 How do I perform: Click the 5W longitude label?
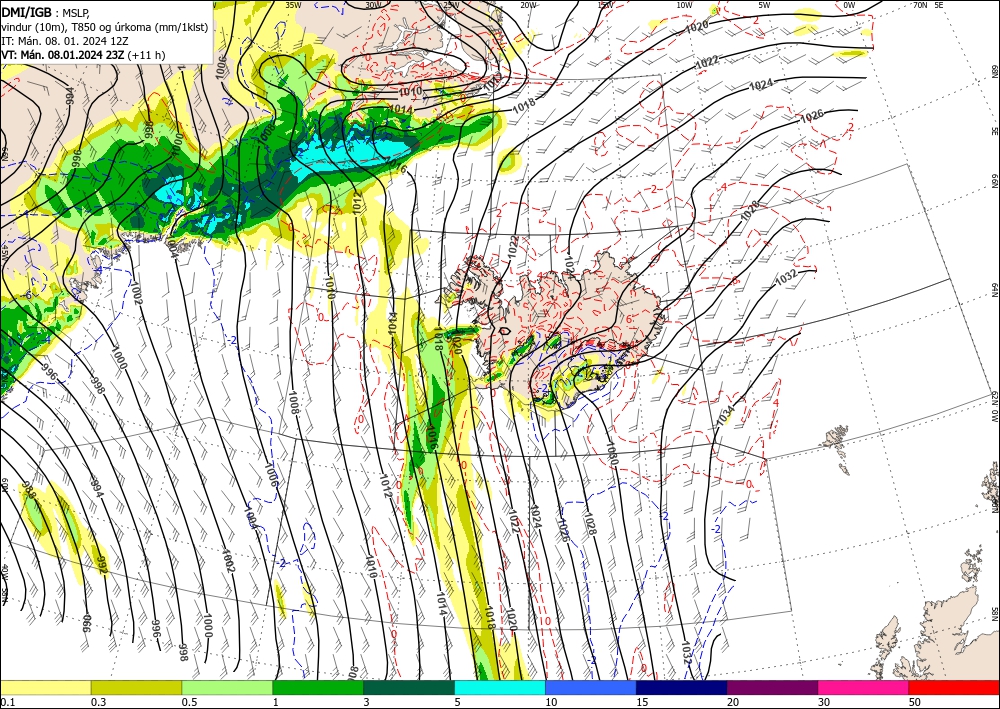click(765, 5)
